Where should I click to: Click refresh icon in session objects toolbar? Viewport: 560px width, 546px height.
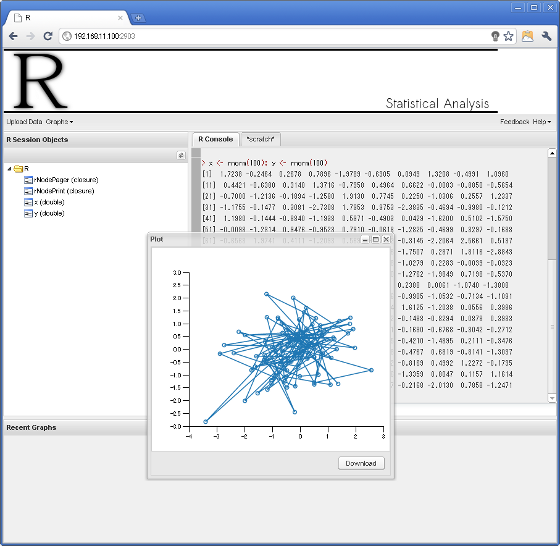coord(181,155)
